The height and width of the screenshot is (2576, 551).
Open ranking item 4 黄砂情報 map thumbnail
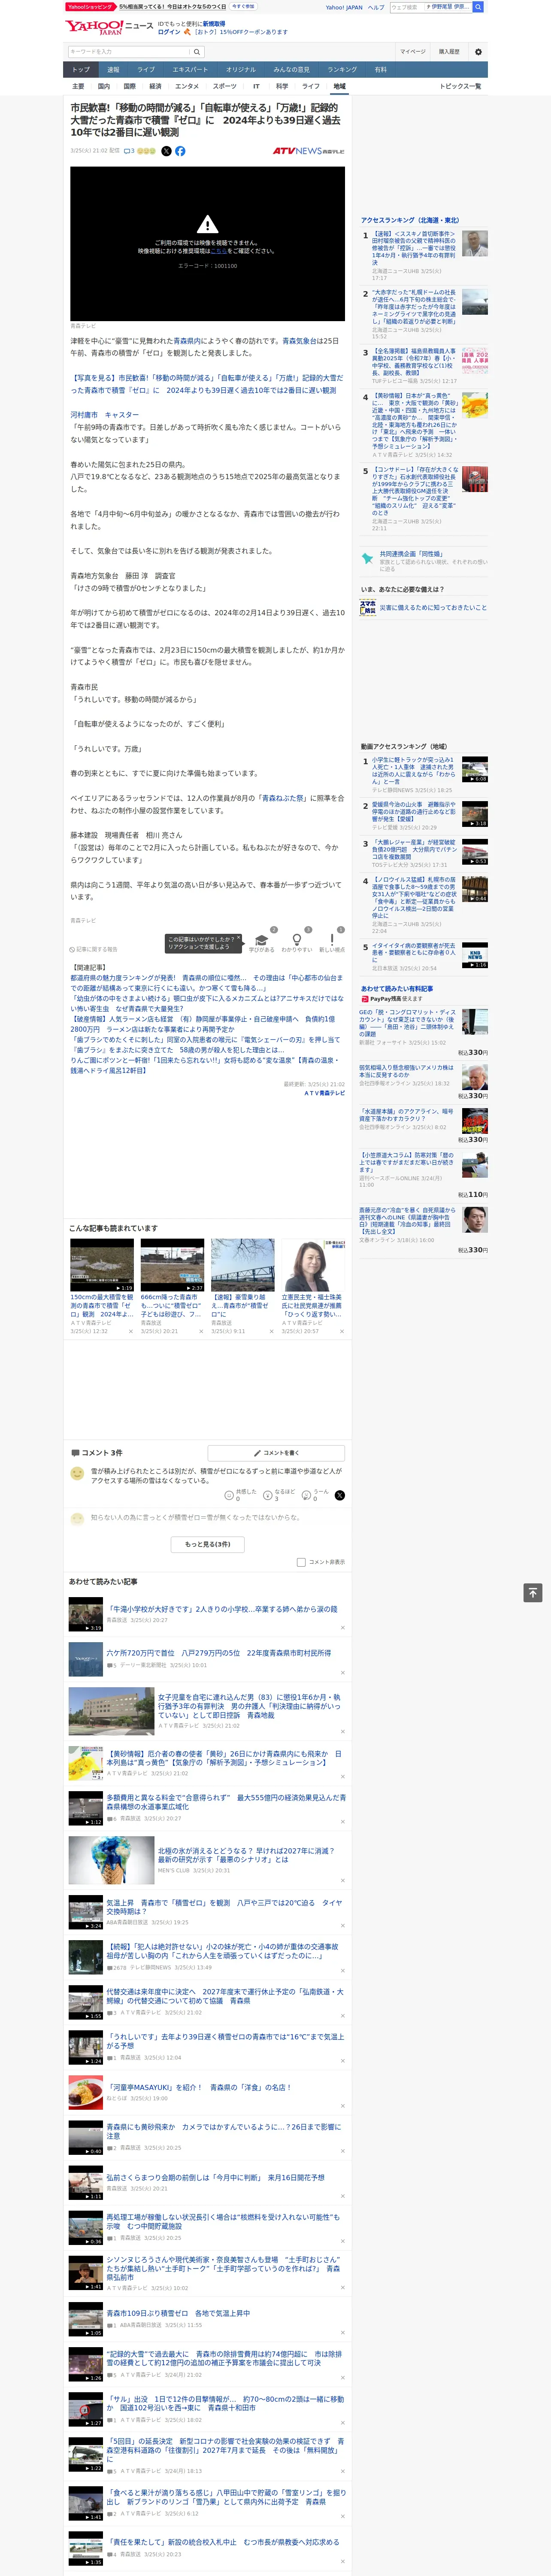(475, 405)
